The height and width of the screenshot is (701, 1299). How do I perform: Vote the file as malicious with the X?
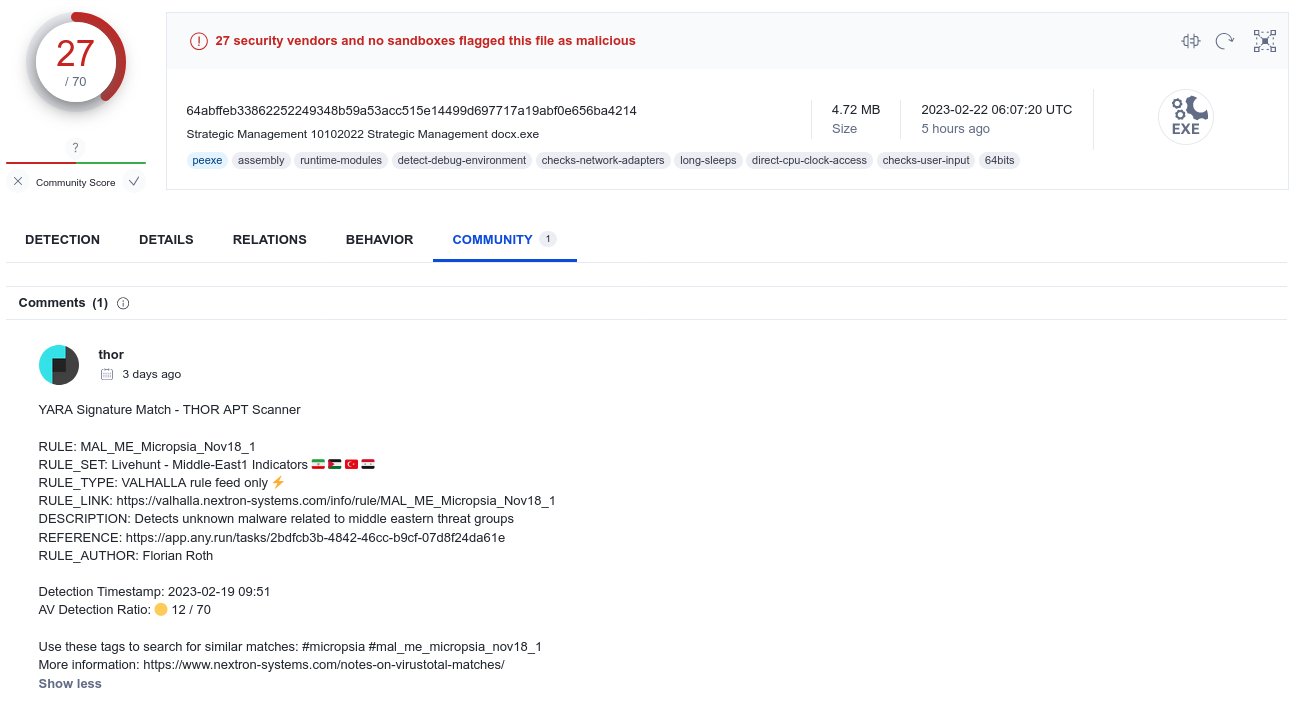pos(16,182)
